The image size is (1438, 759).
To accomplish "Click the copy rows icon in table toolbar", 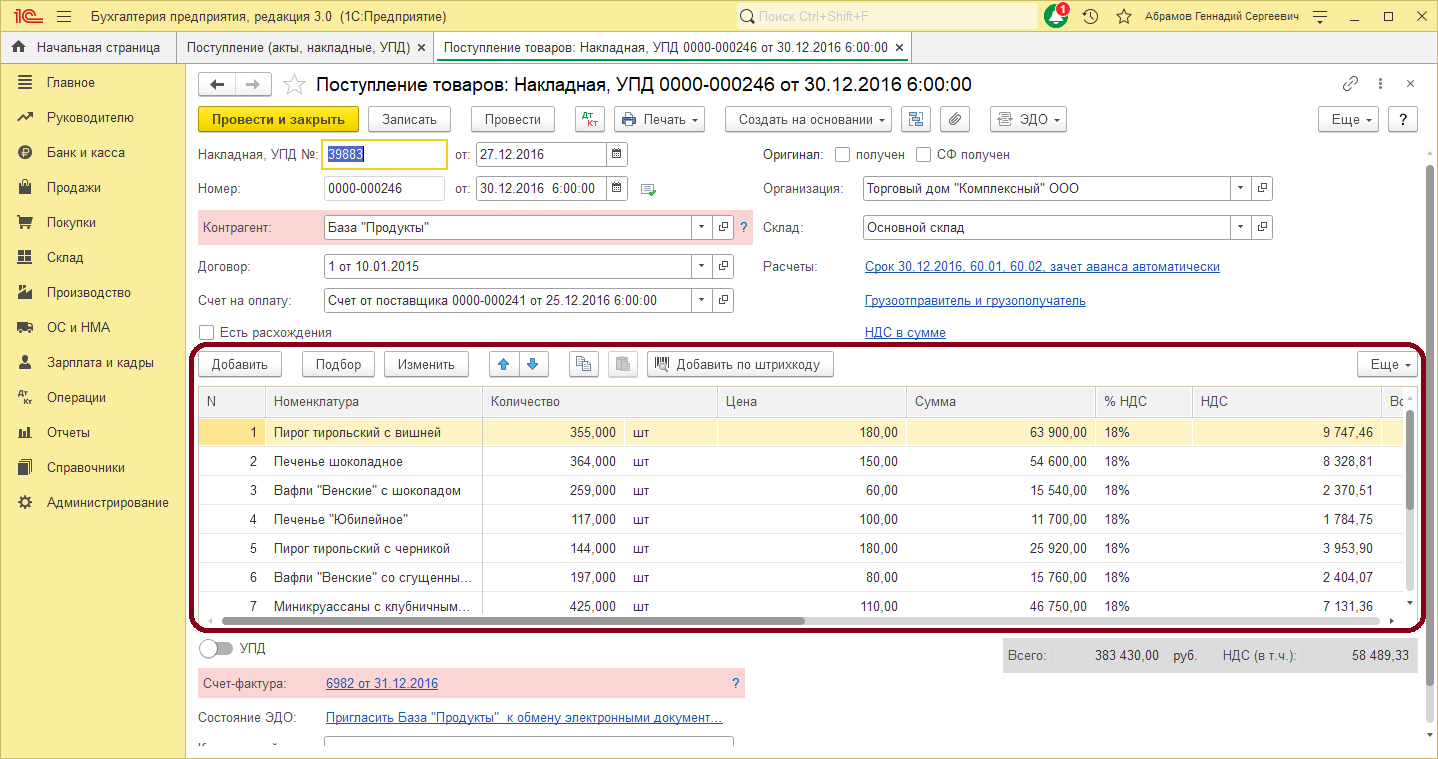I will click(x=583, y=364).
